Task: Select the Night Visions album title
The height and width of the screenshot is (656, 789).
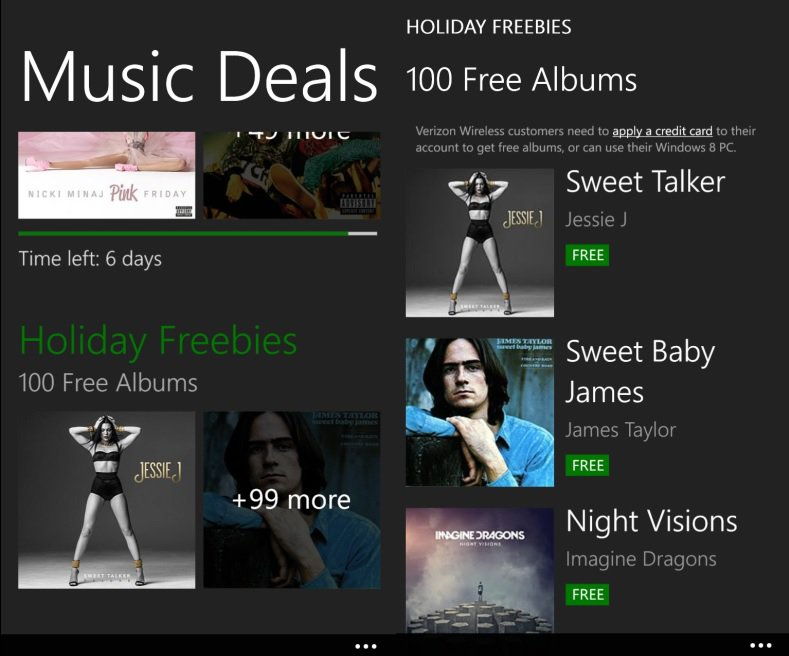Action: [x=651, y=521]
